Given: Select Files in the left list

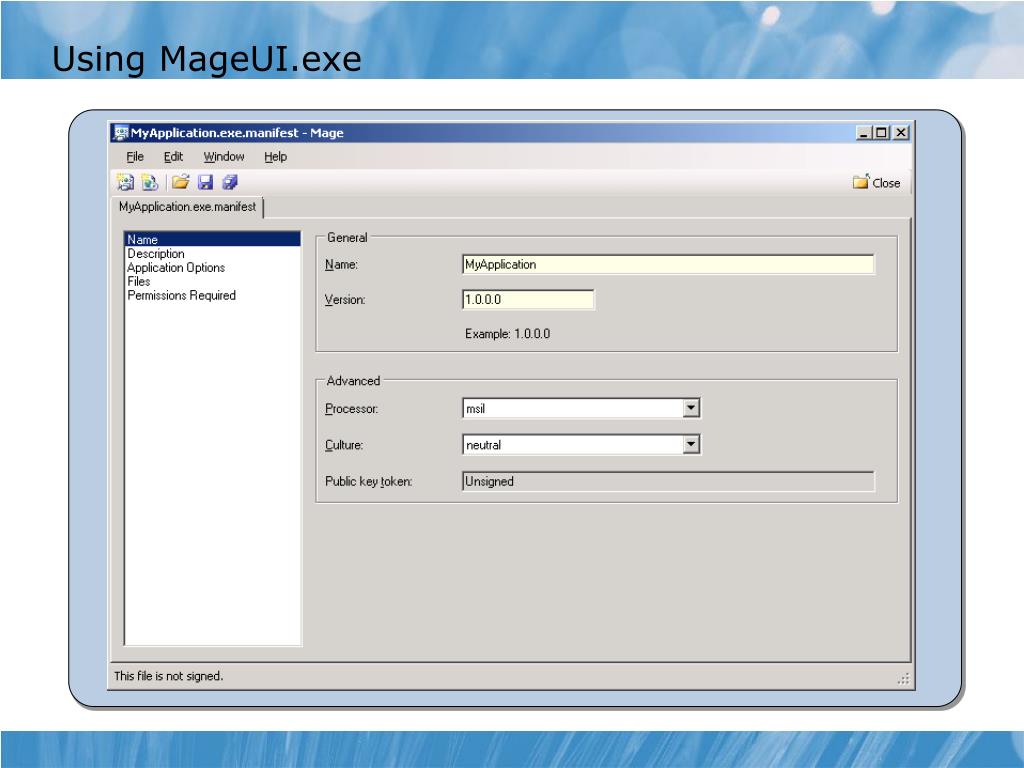Looking at the screenshot, I should click(x=138, y=281).
